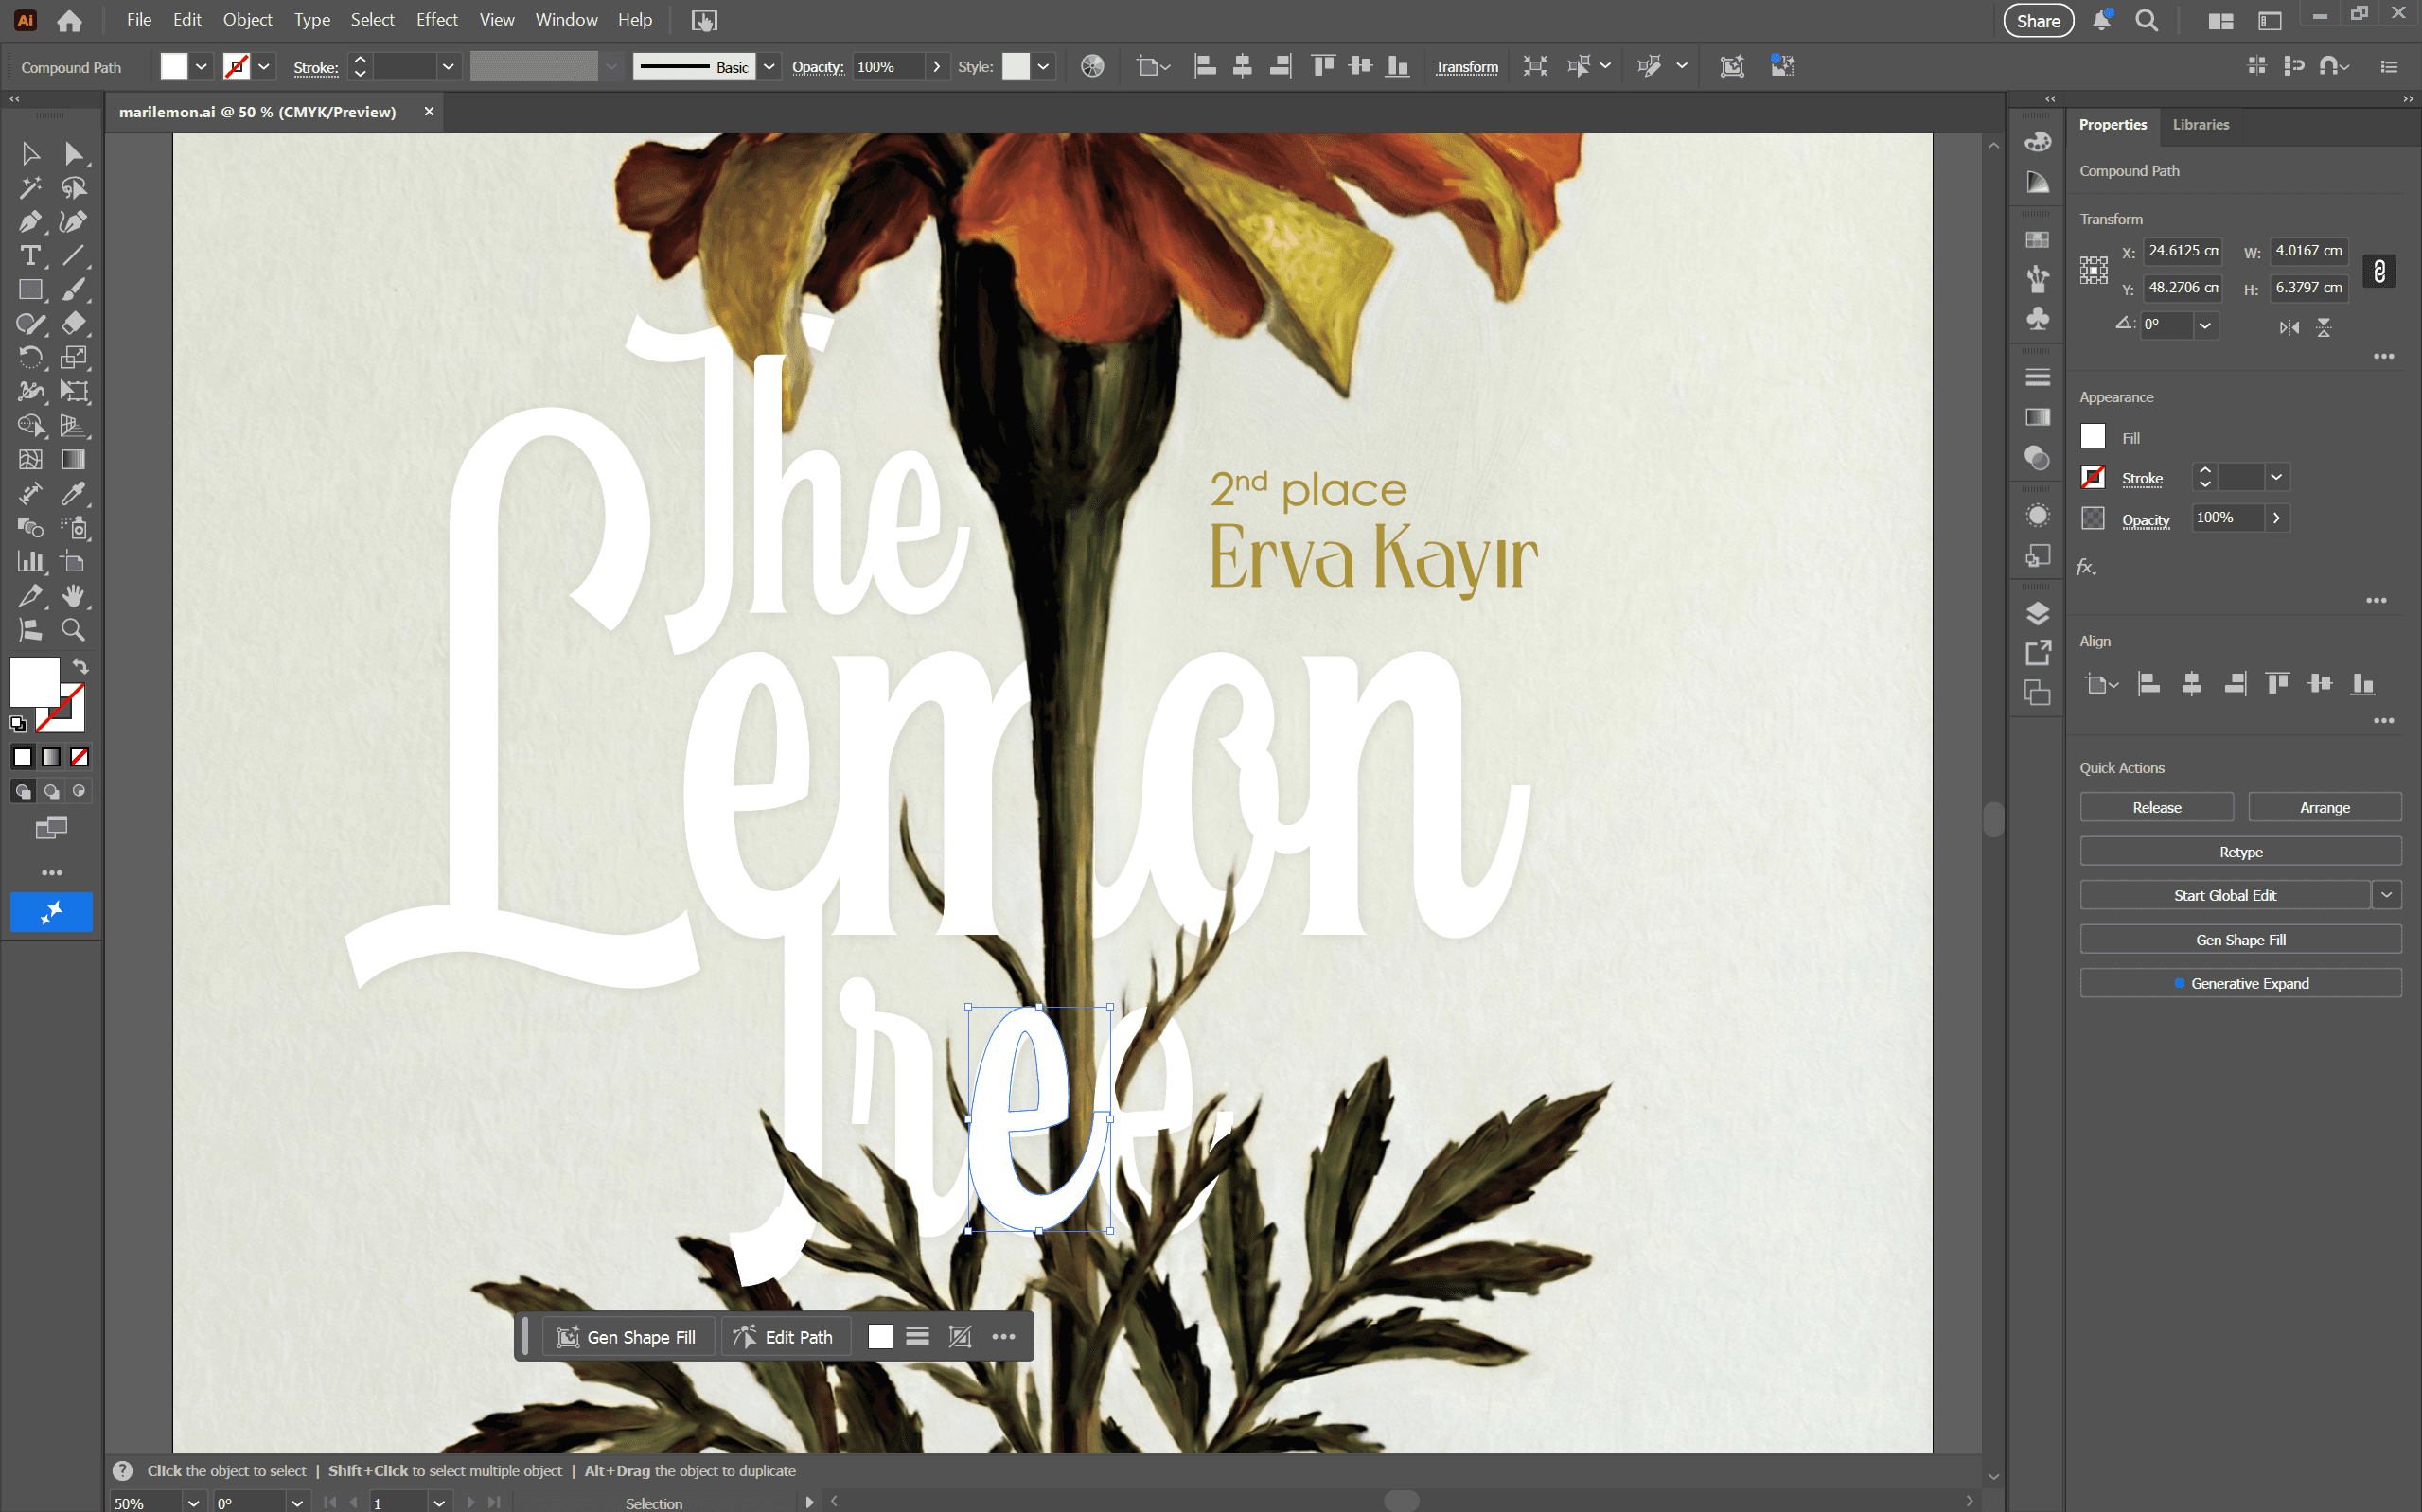Set fill mode to None
This screenshot has height=1512, width=2422.
tap(79, 757)
